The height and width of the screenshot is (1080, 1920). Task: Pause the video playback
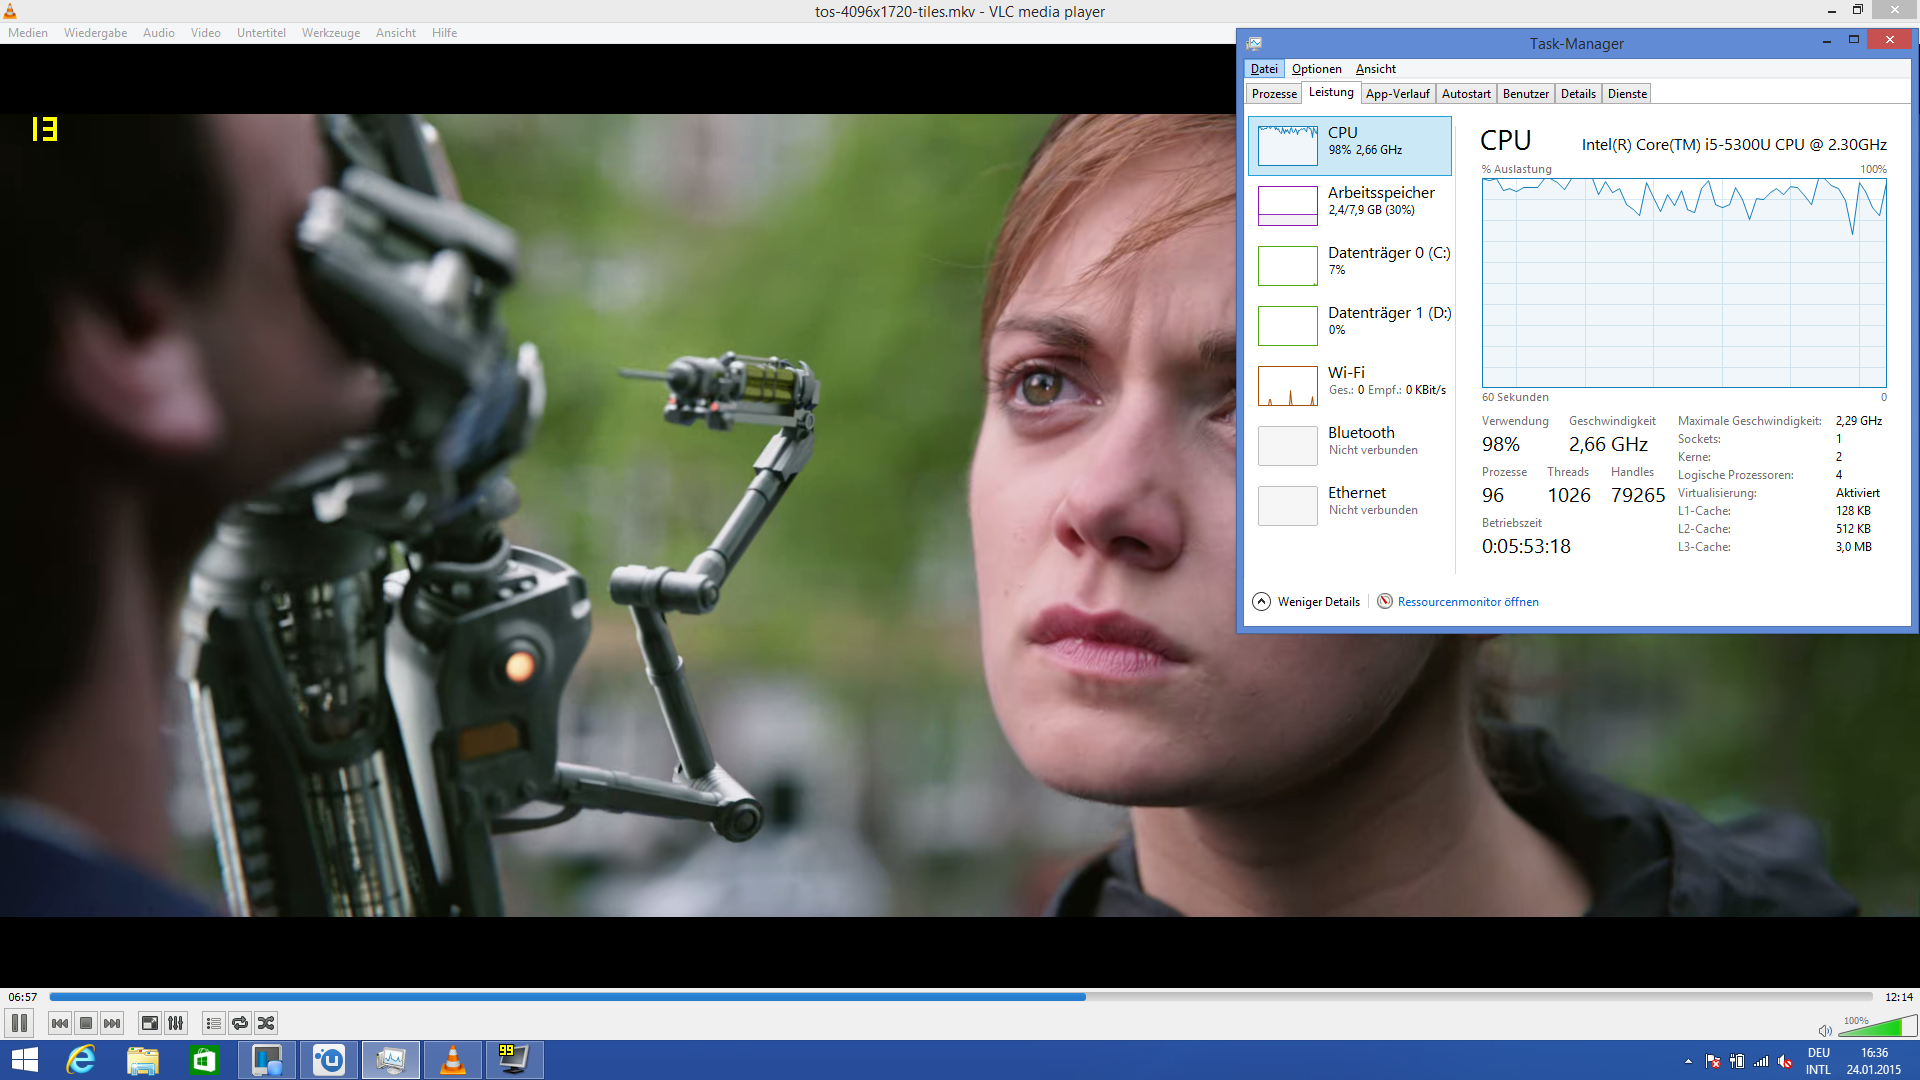[x=19, y=1023]
